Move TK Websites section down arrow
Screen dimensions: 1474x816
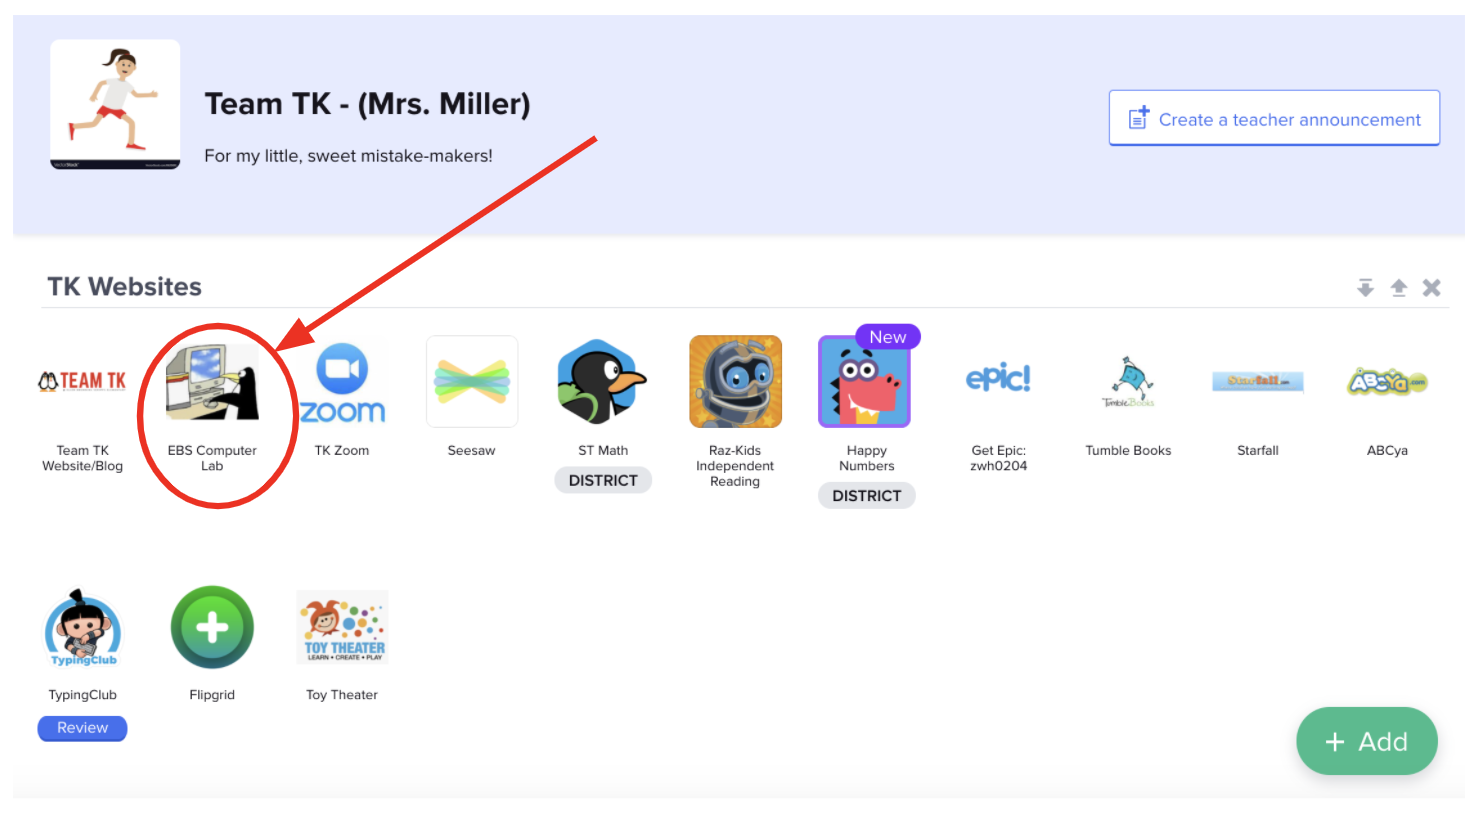tap(1365, 288)
